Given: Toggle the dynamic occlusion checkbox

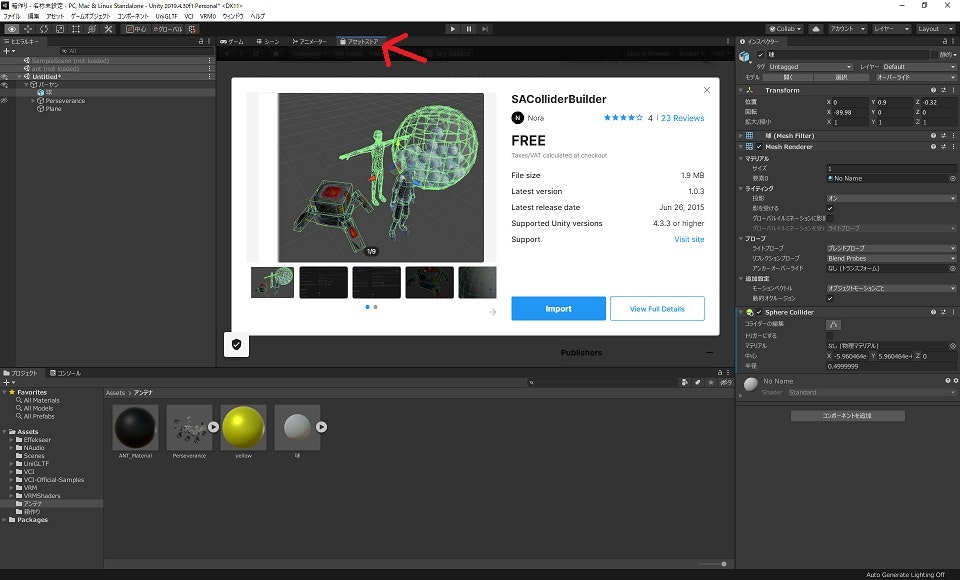Looking at the screenshot, I should click(830, 298).
